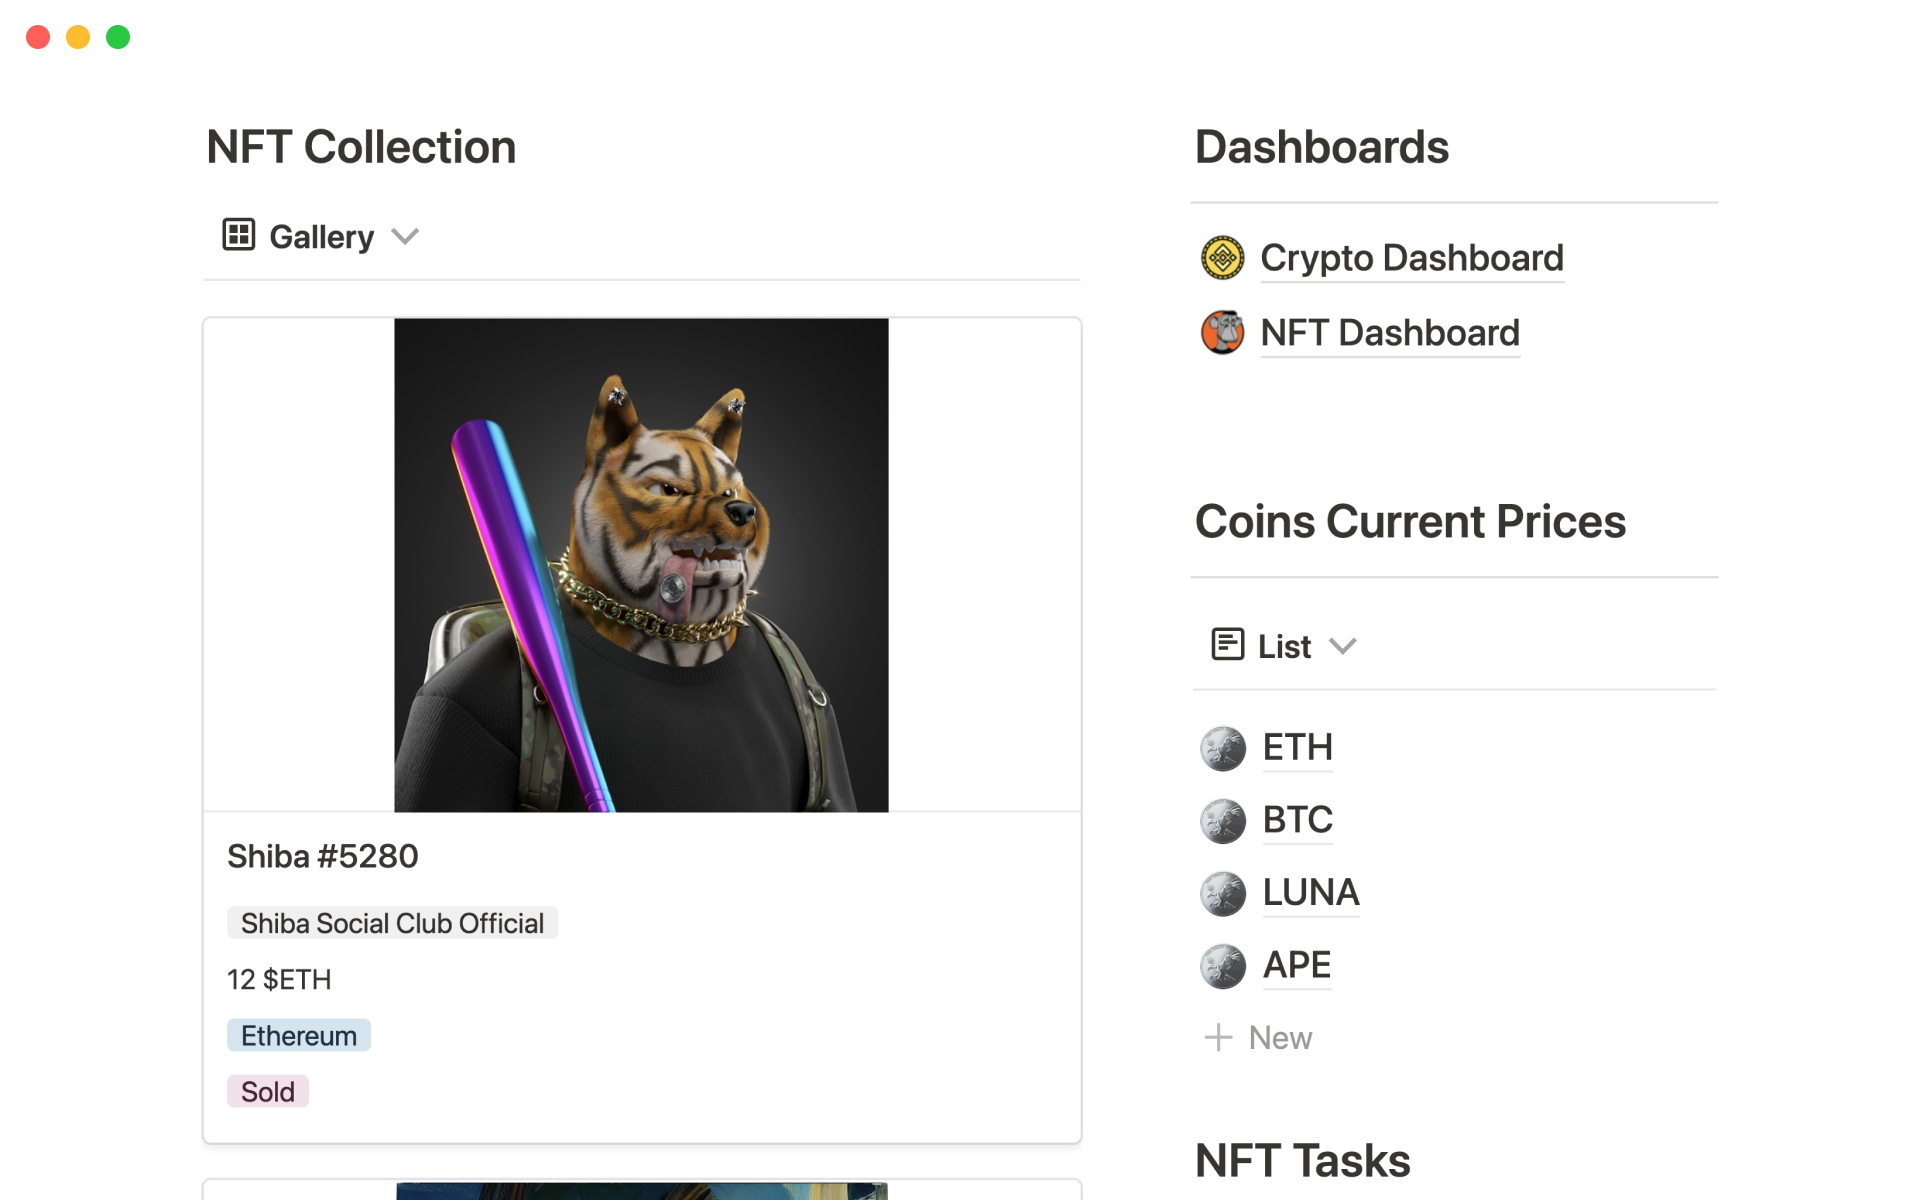Click the List view icon
The image size is (1920, 1200).
click(x=1227, y=645)
